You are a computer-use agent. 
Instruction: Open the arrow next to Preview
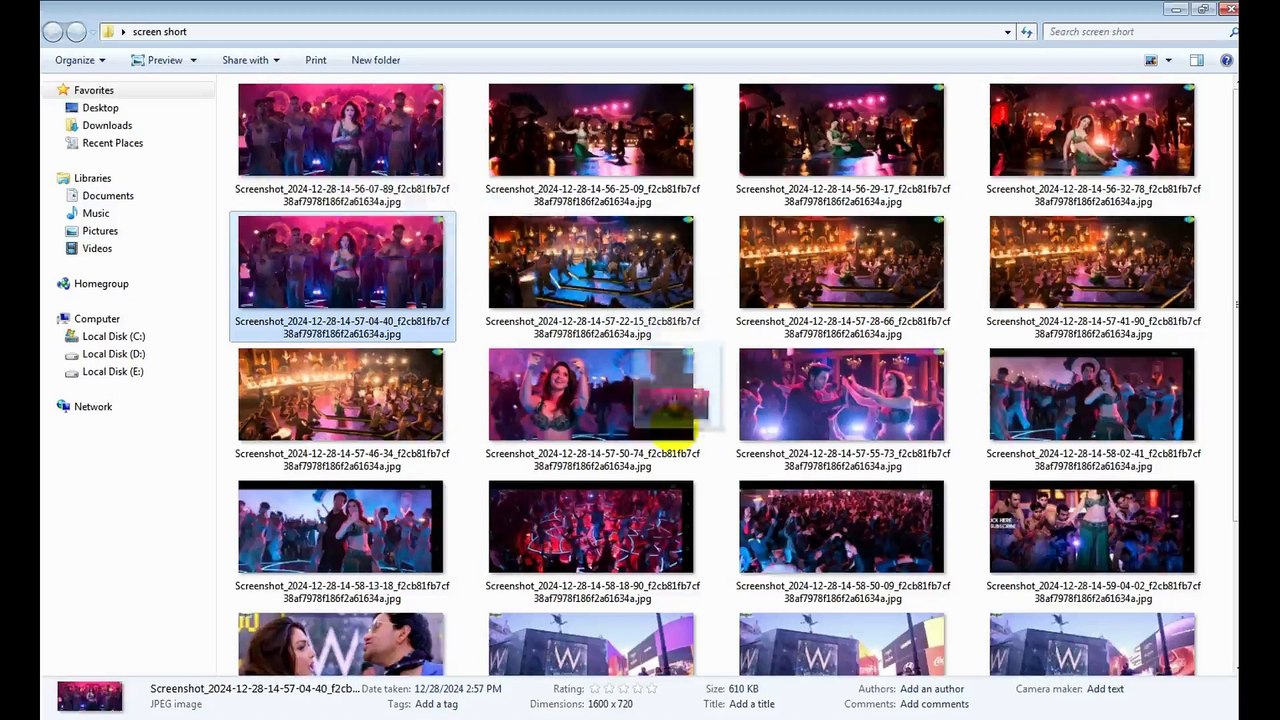coord(193,60)
